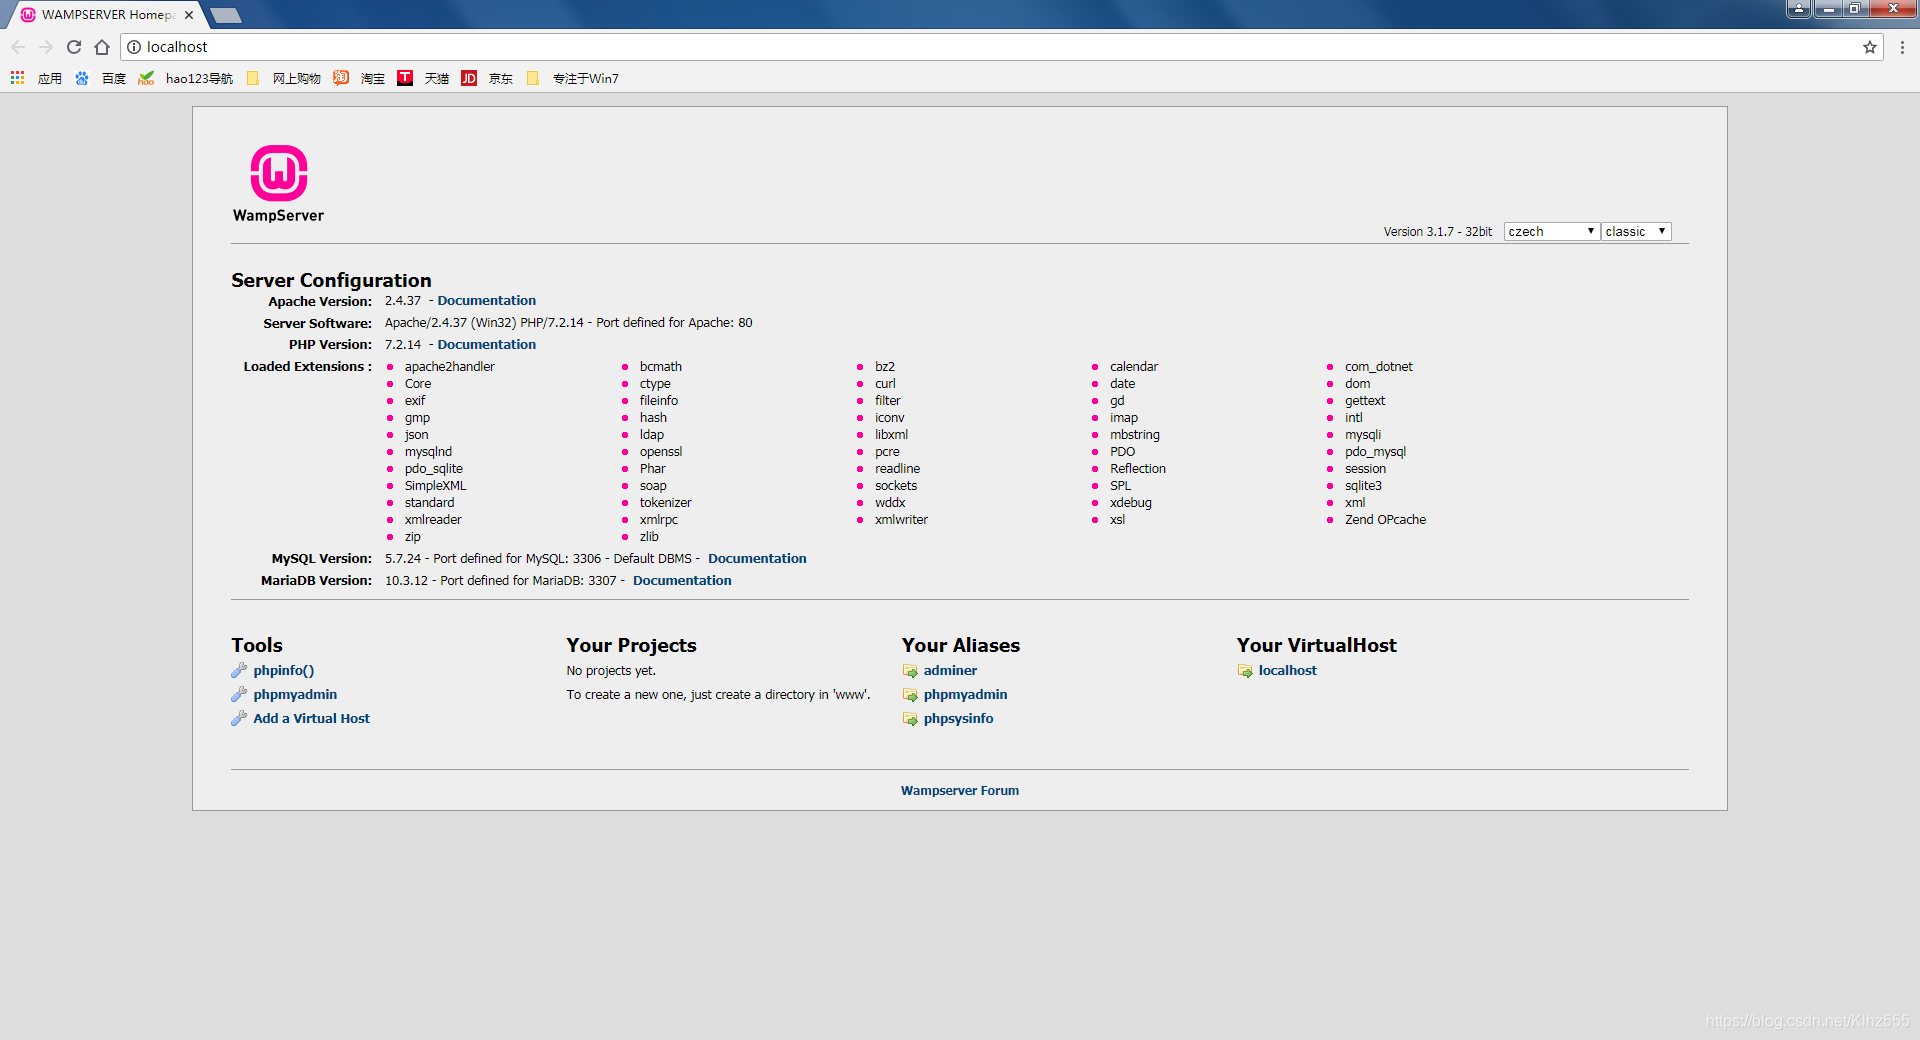The image size is (1920, 1040).
Task: Click the Server Configuration heading
Action: (x=331, y=280)
